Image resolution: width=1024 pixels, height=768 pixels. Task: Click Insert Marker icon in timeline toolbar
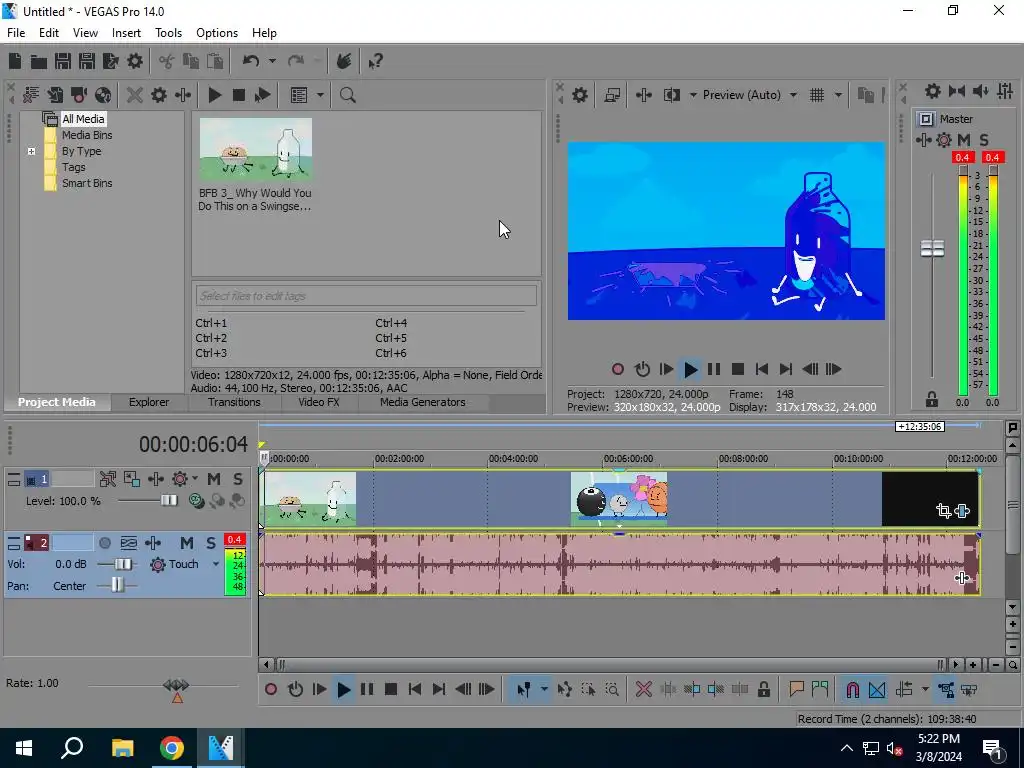pos(796,690)
